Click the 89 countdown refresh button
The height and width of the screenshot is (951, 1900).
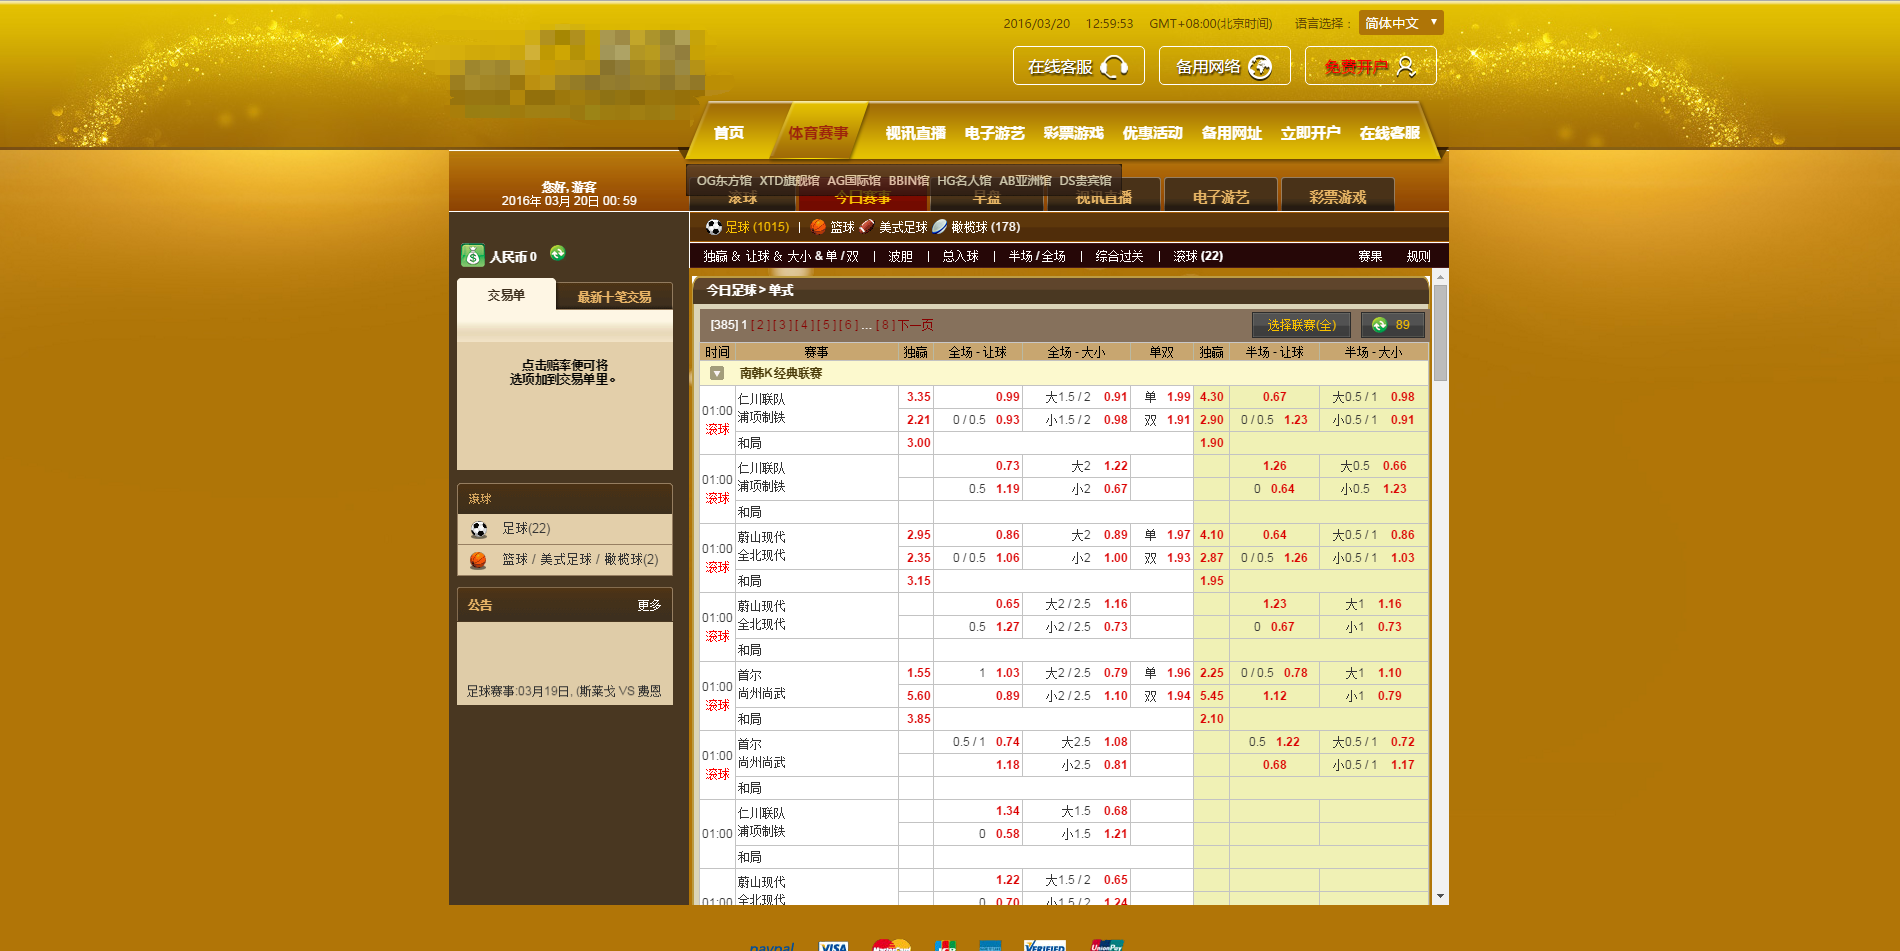1392,325
